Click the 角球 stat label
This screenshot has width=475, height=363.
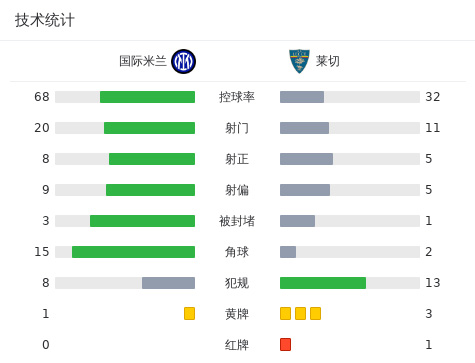pos(237,252)
